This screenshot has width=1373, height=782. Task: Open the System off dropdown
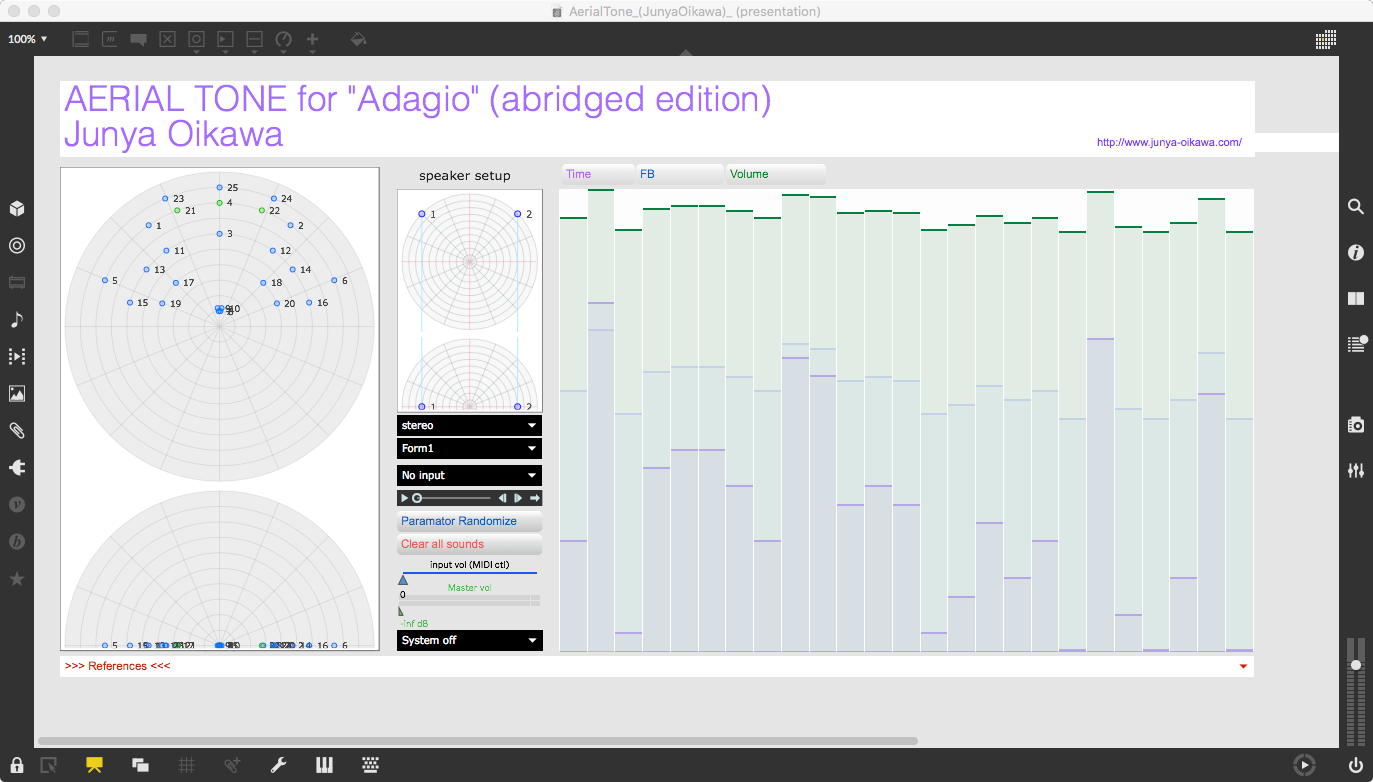tap(470, 640)
